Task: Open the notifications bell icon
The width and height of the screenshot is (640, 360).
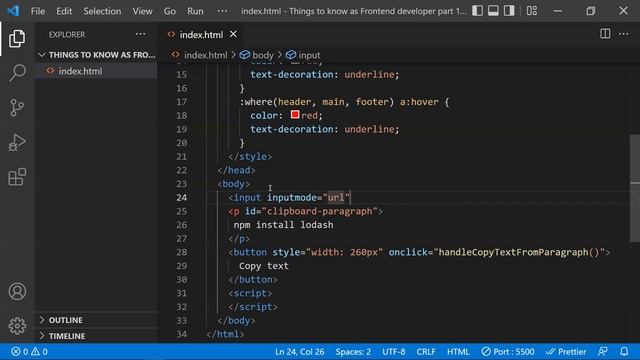Action: [x=624, y=351]
